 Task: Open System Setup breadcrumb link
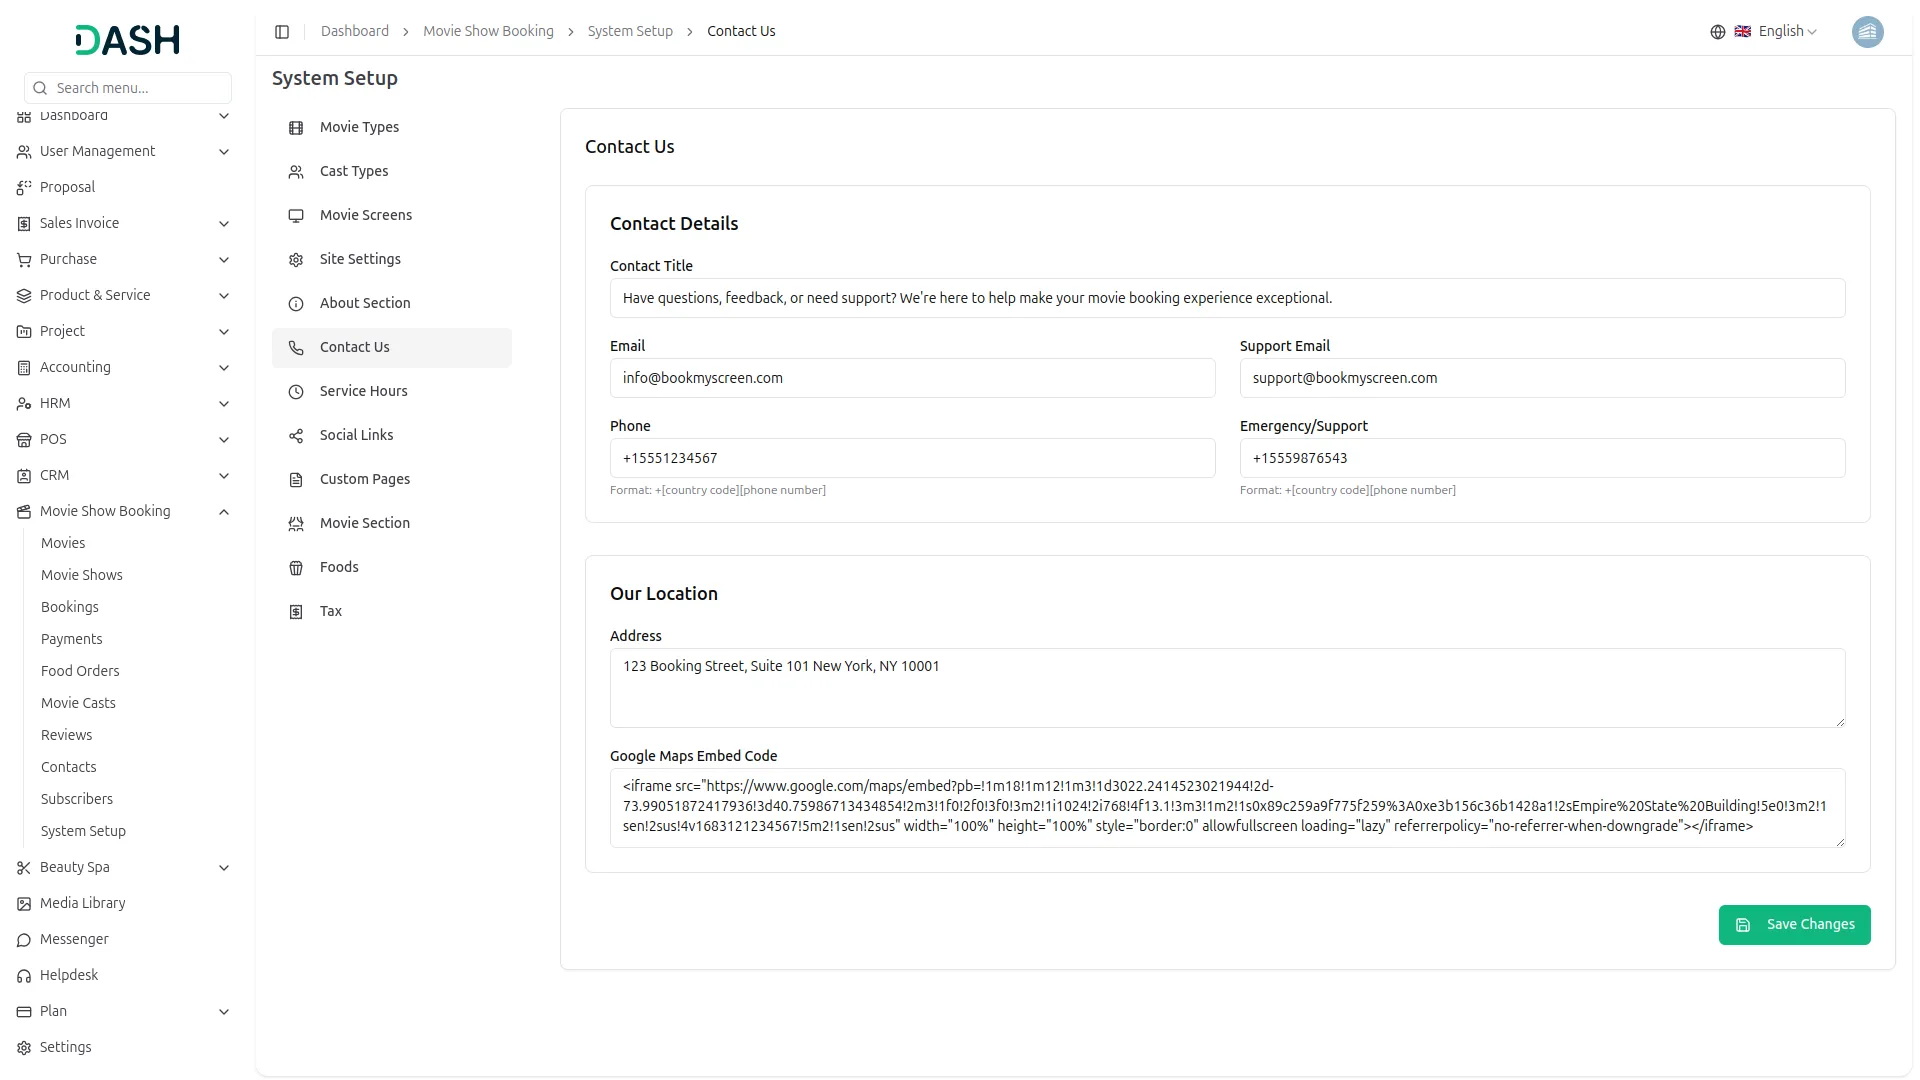pyautogui.click(x=629, y=31)
